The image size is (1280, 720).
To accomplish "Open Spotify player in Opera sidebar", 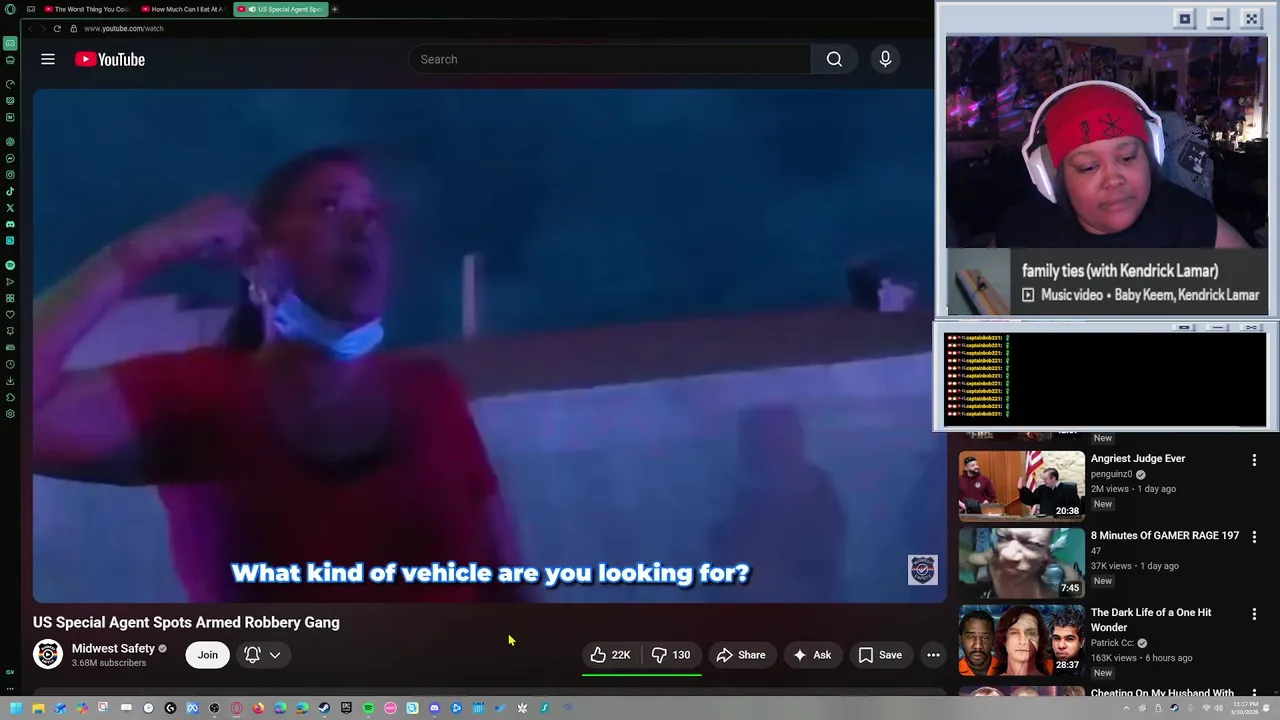I will 10,265.
